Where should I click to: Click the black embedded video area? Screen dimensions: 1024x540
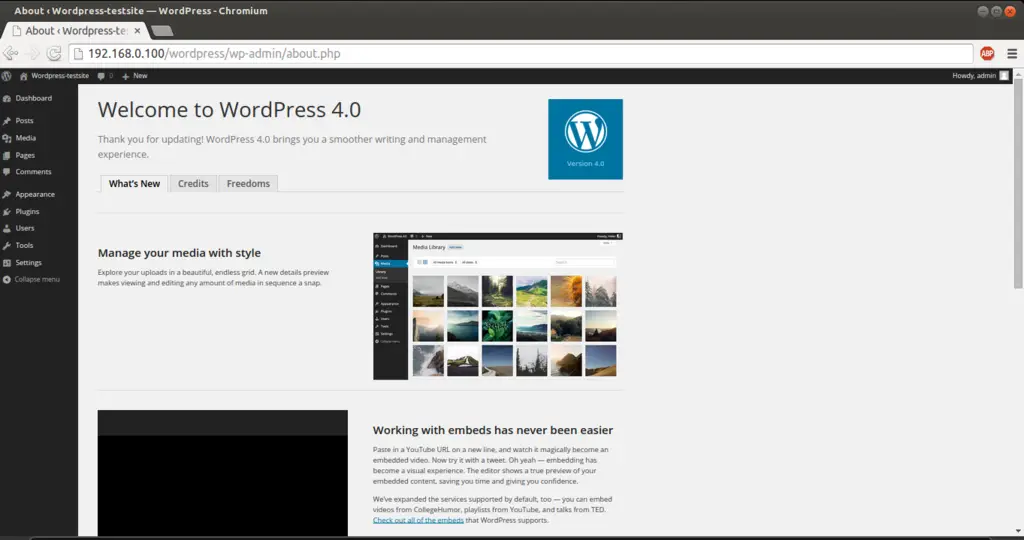pyautogui.click(x=223, y=473)
